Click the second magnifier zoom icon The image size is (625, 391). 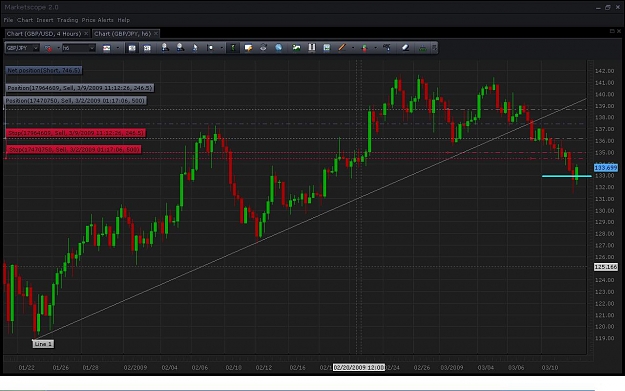[x=180, y=48]
